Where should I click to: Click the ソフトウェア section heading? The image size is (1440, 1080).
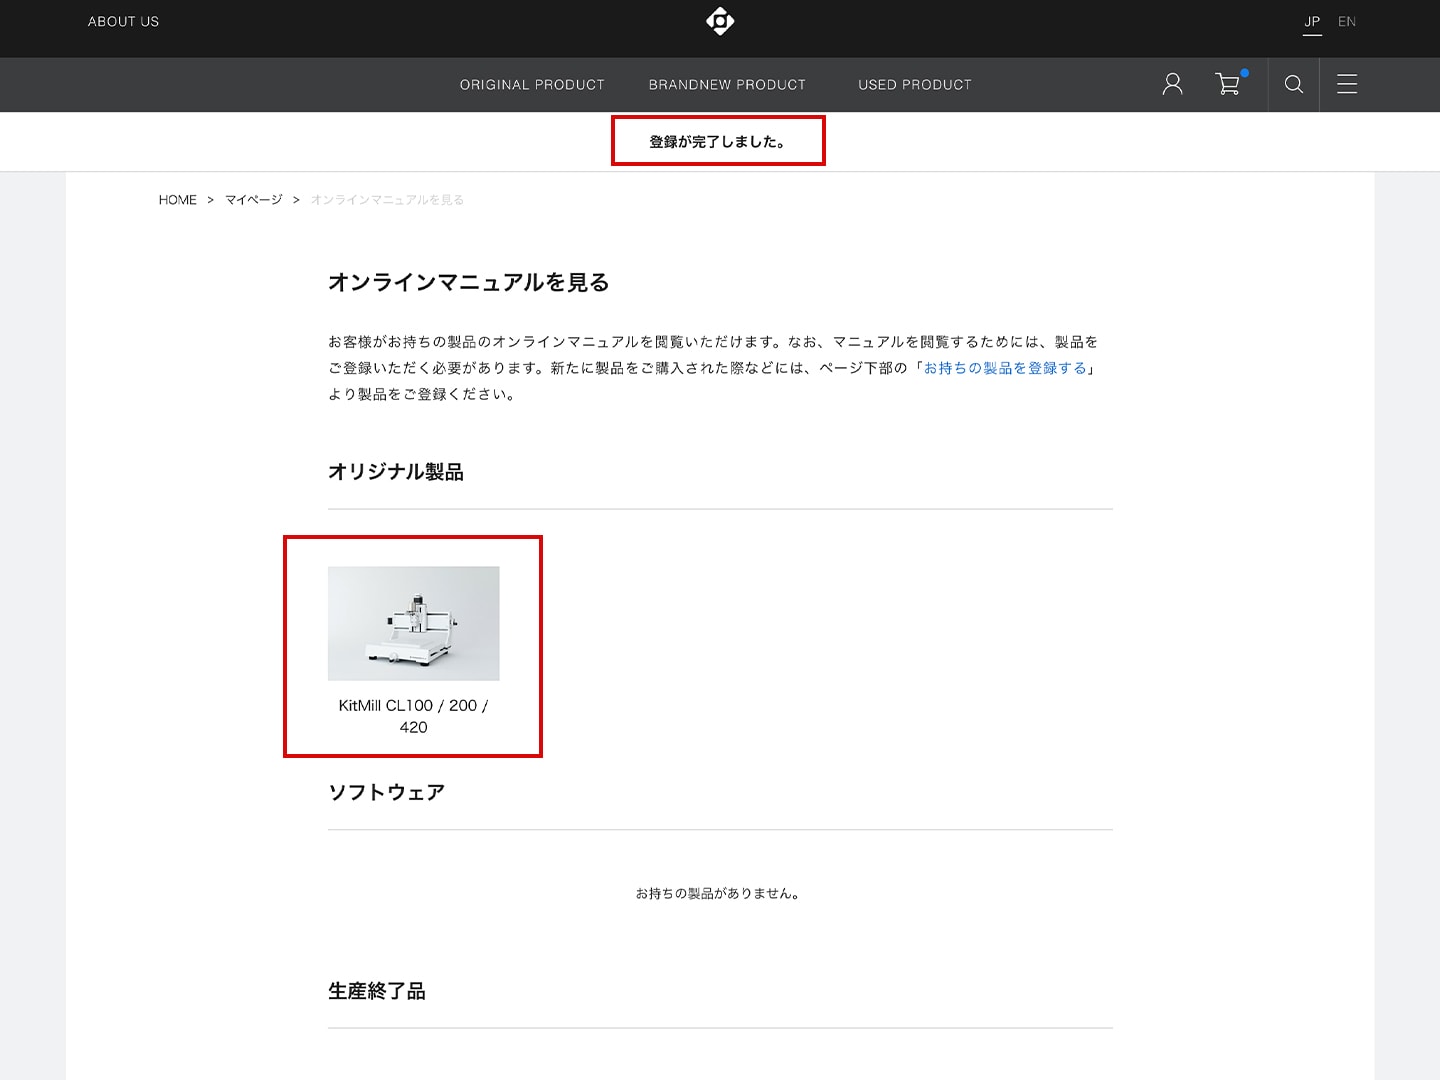coord(386,792)
